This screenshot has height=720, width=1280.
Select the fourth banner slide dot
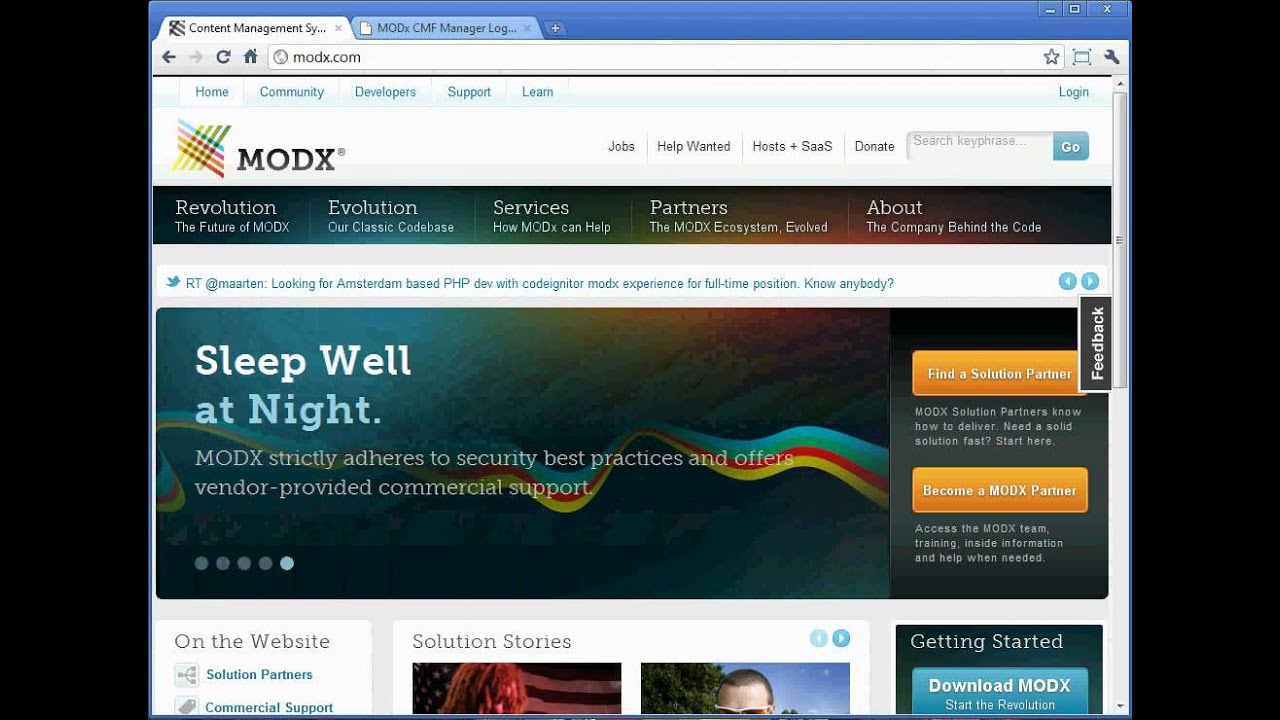click(265, 563)
